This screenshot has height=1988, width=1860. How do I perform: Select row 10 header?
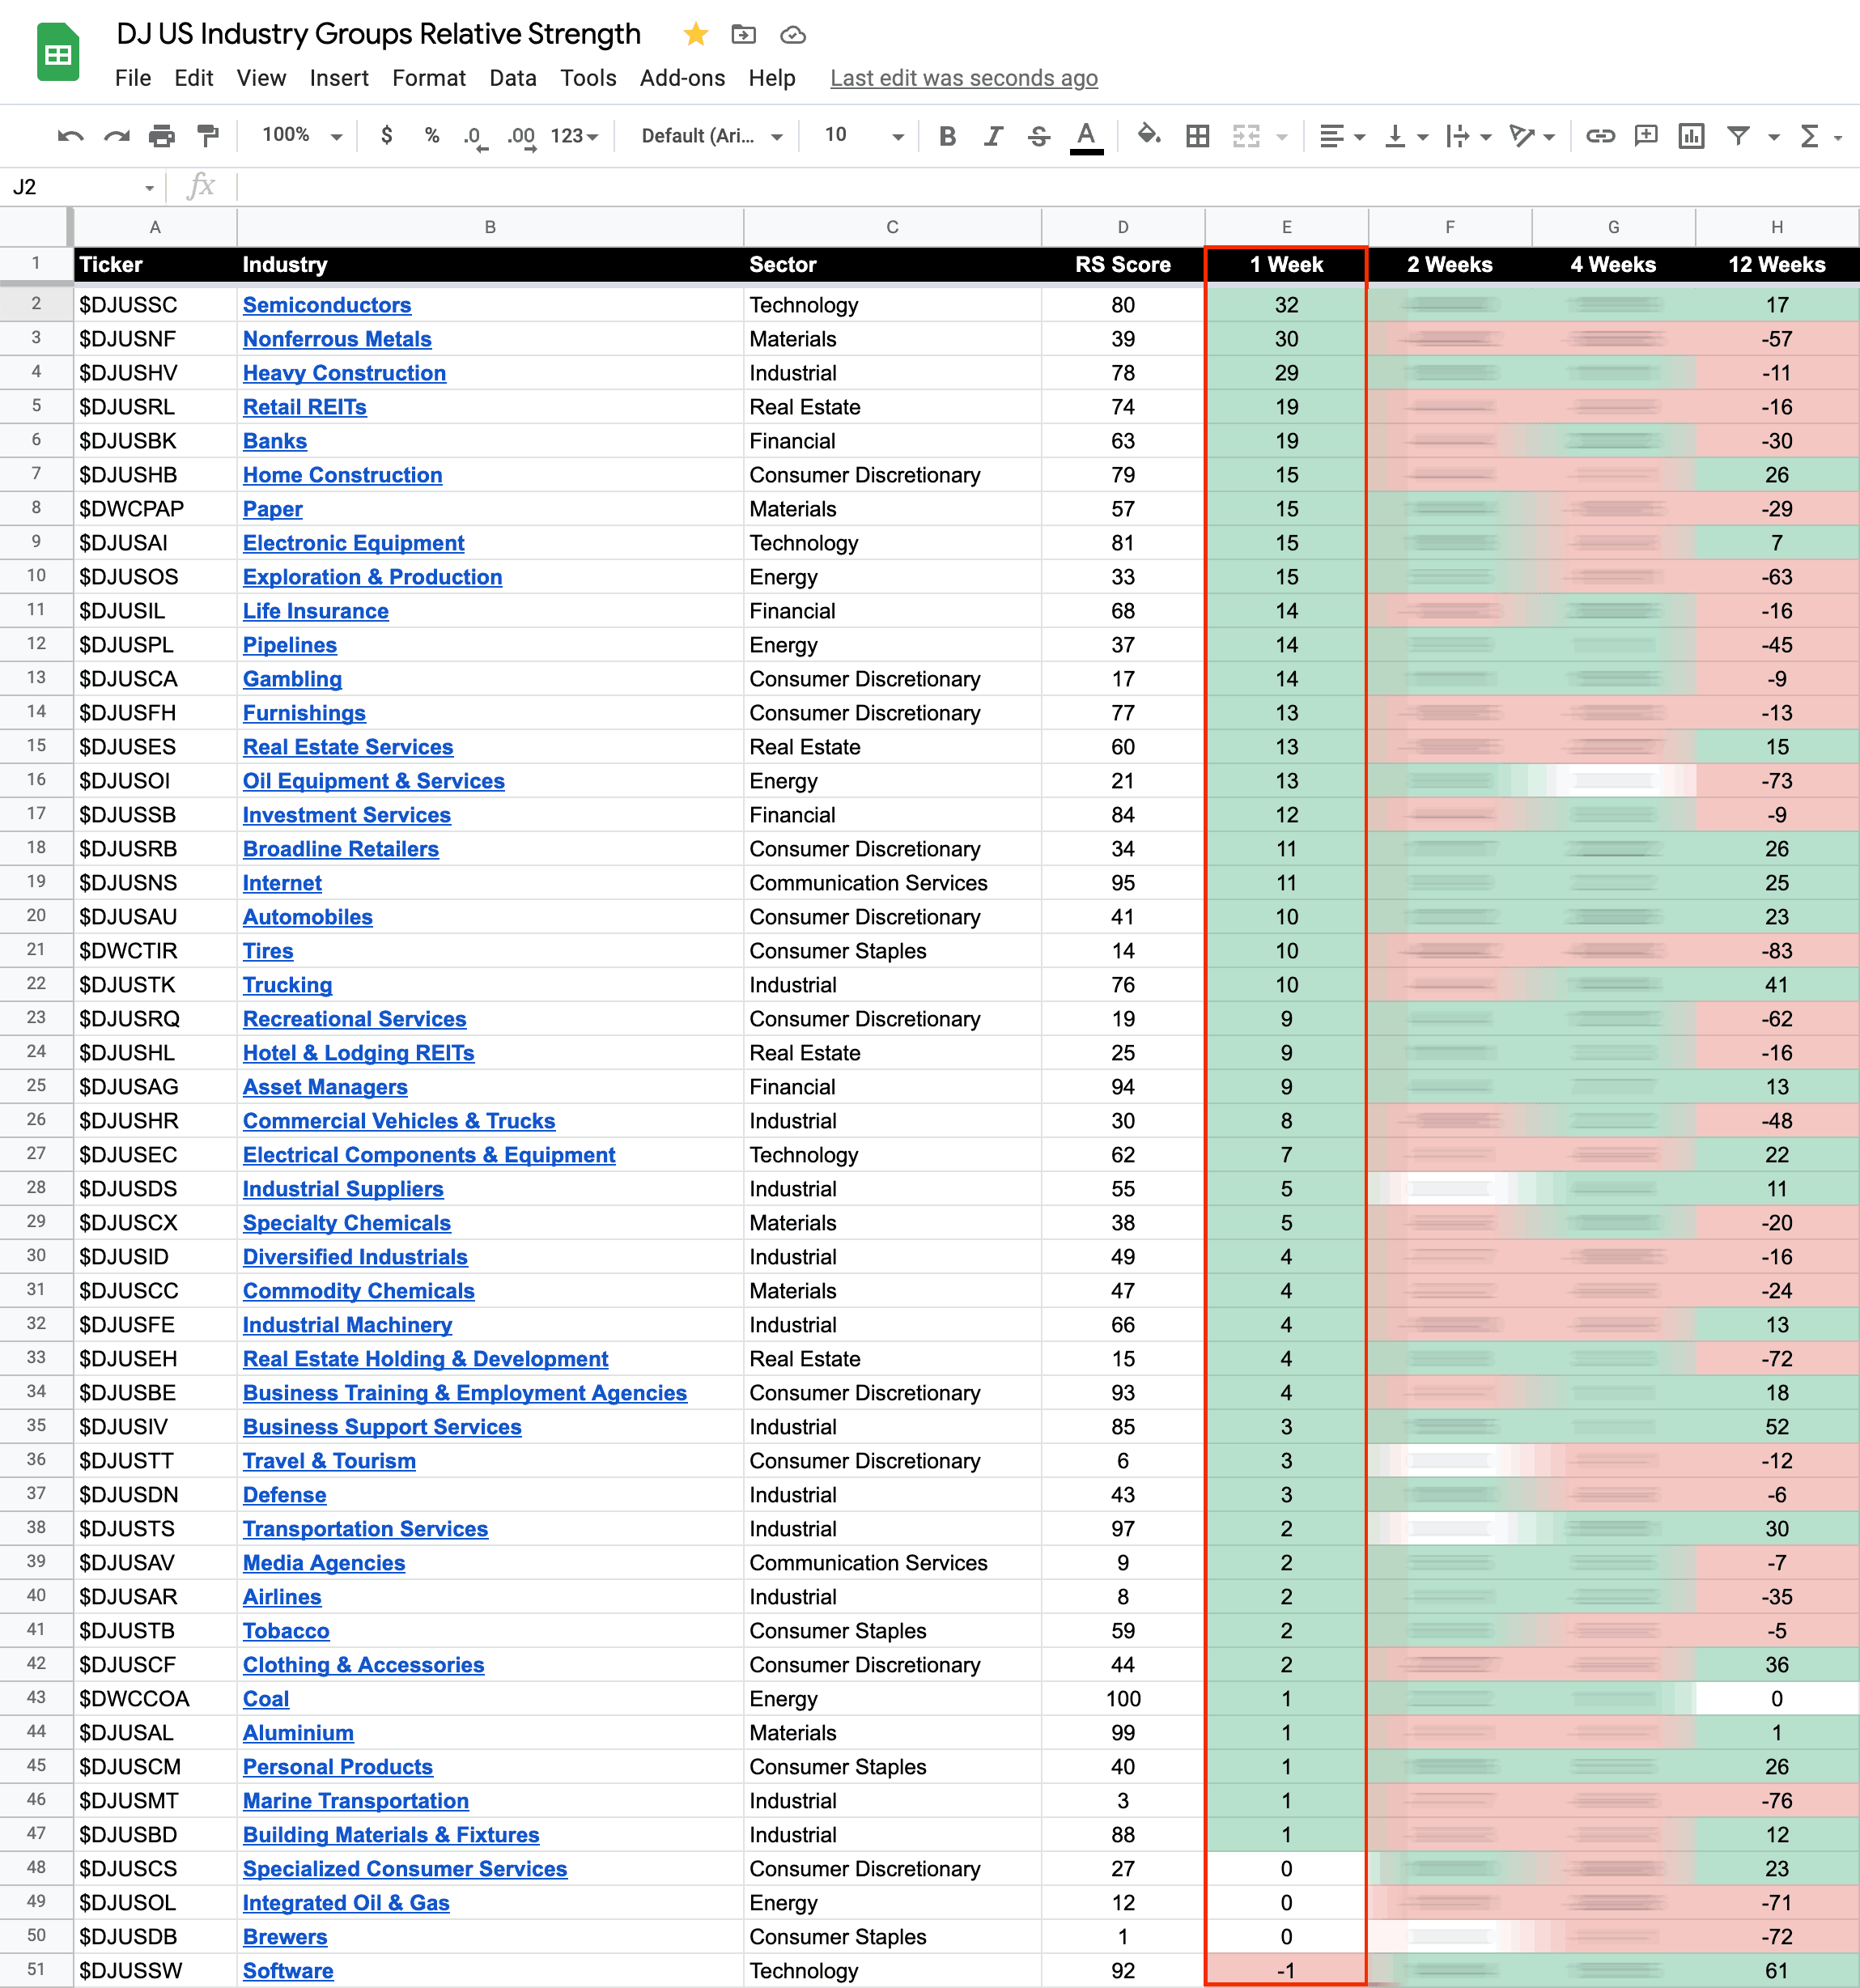pyautogui.click(x=36, y=576)
